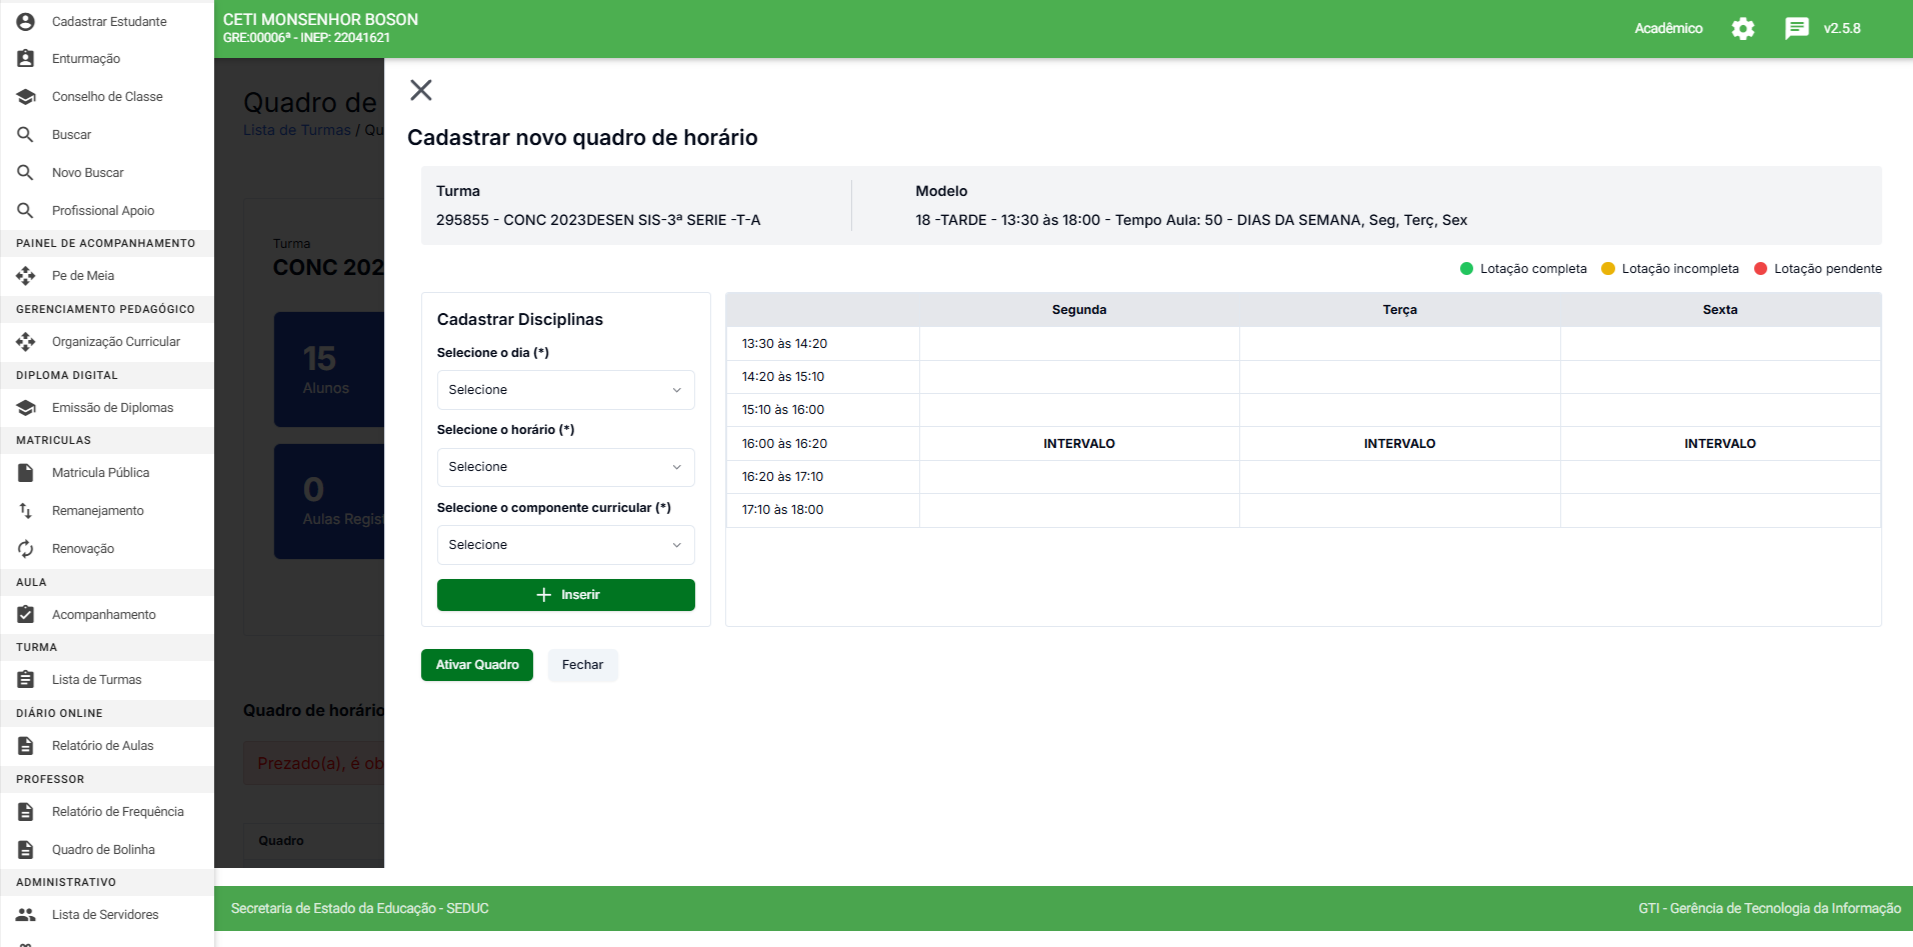This screenshot has height=947, width=1913.
Task: Click the Fechar button
Action: click(x=582, y=665)
